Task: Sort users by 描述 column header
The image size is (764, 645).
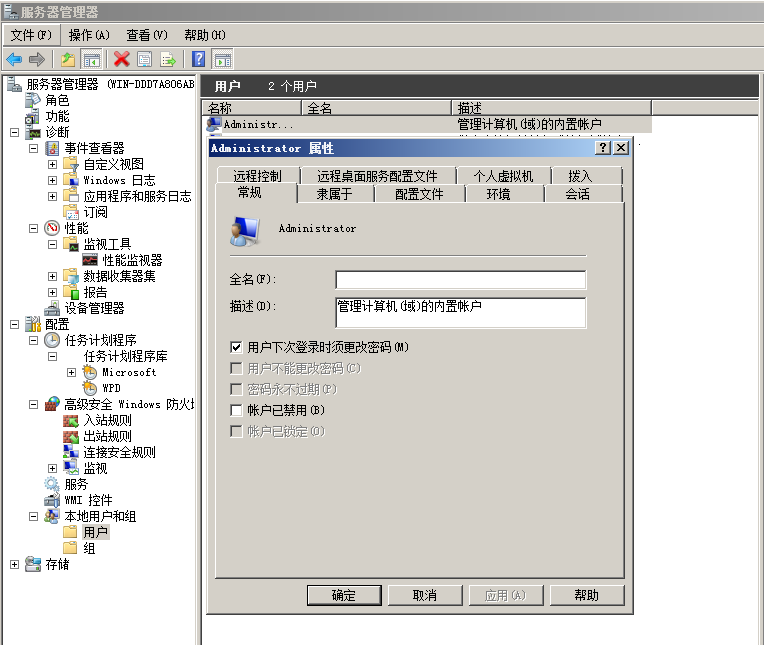Action: 552,108
